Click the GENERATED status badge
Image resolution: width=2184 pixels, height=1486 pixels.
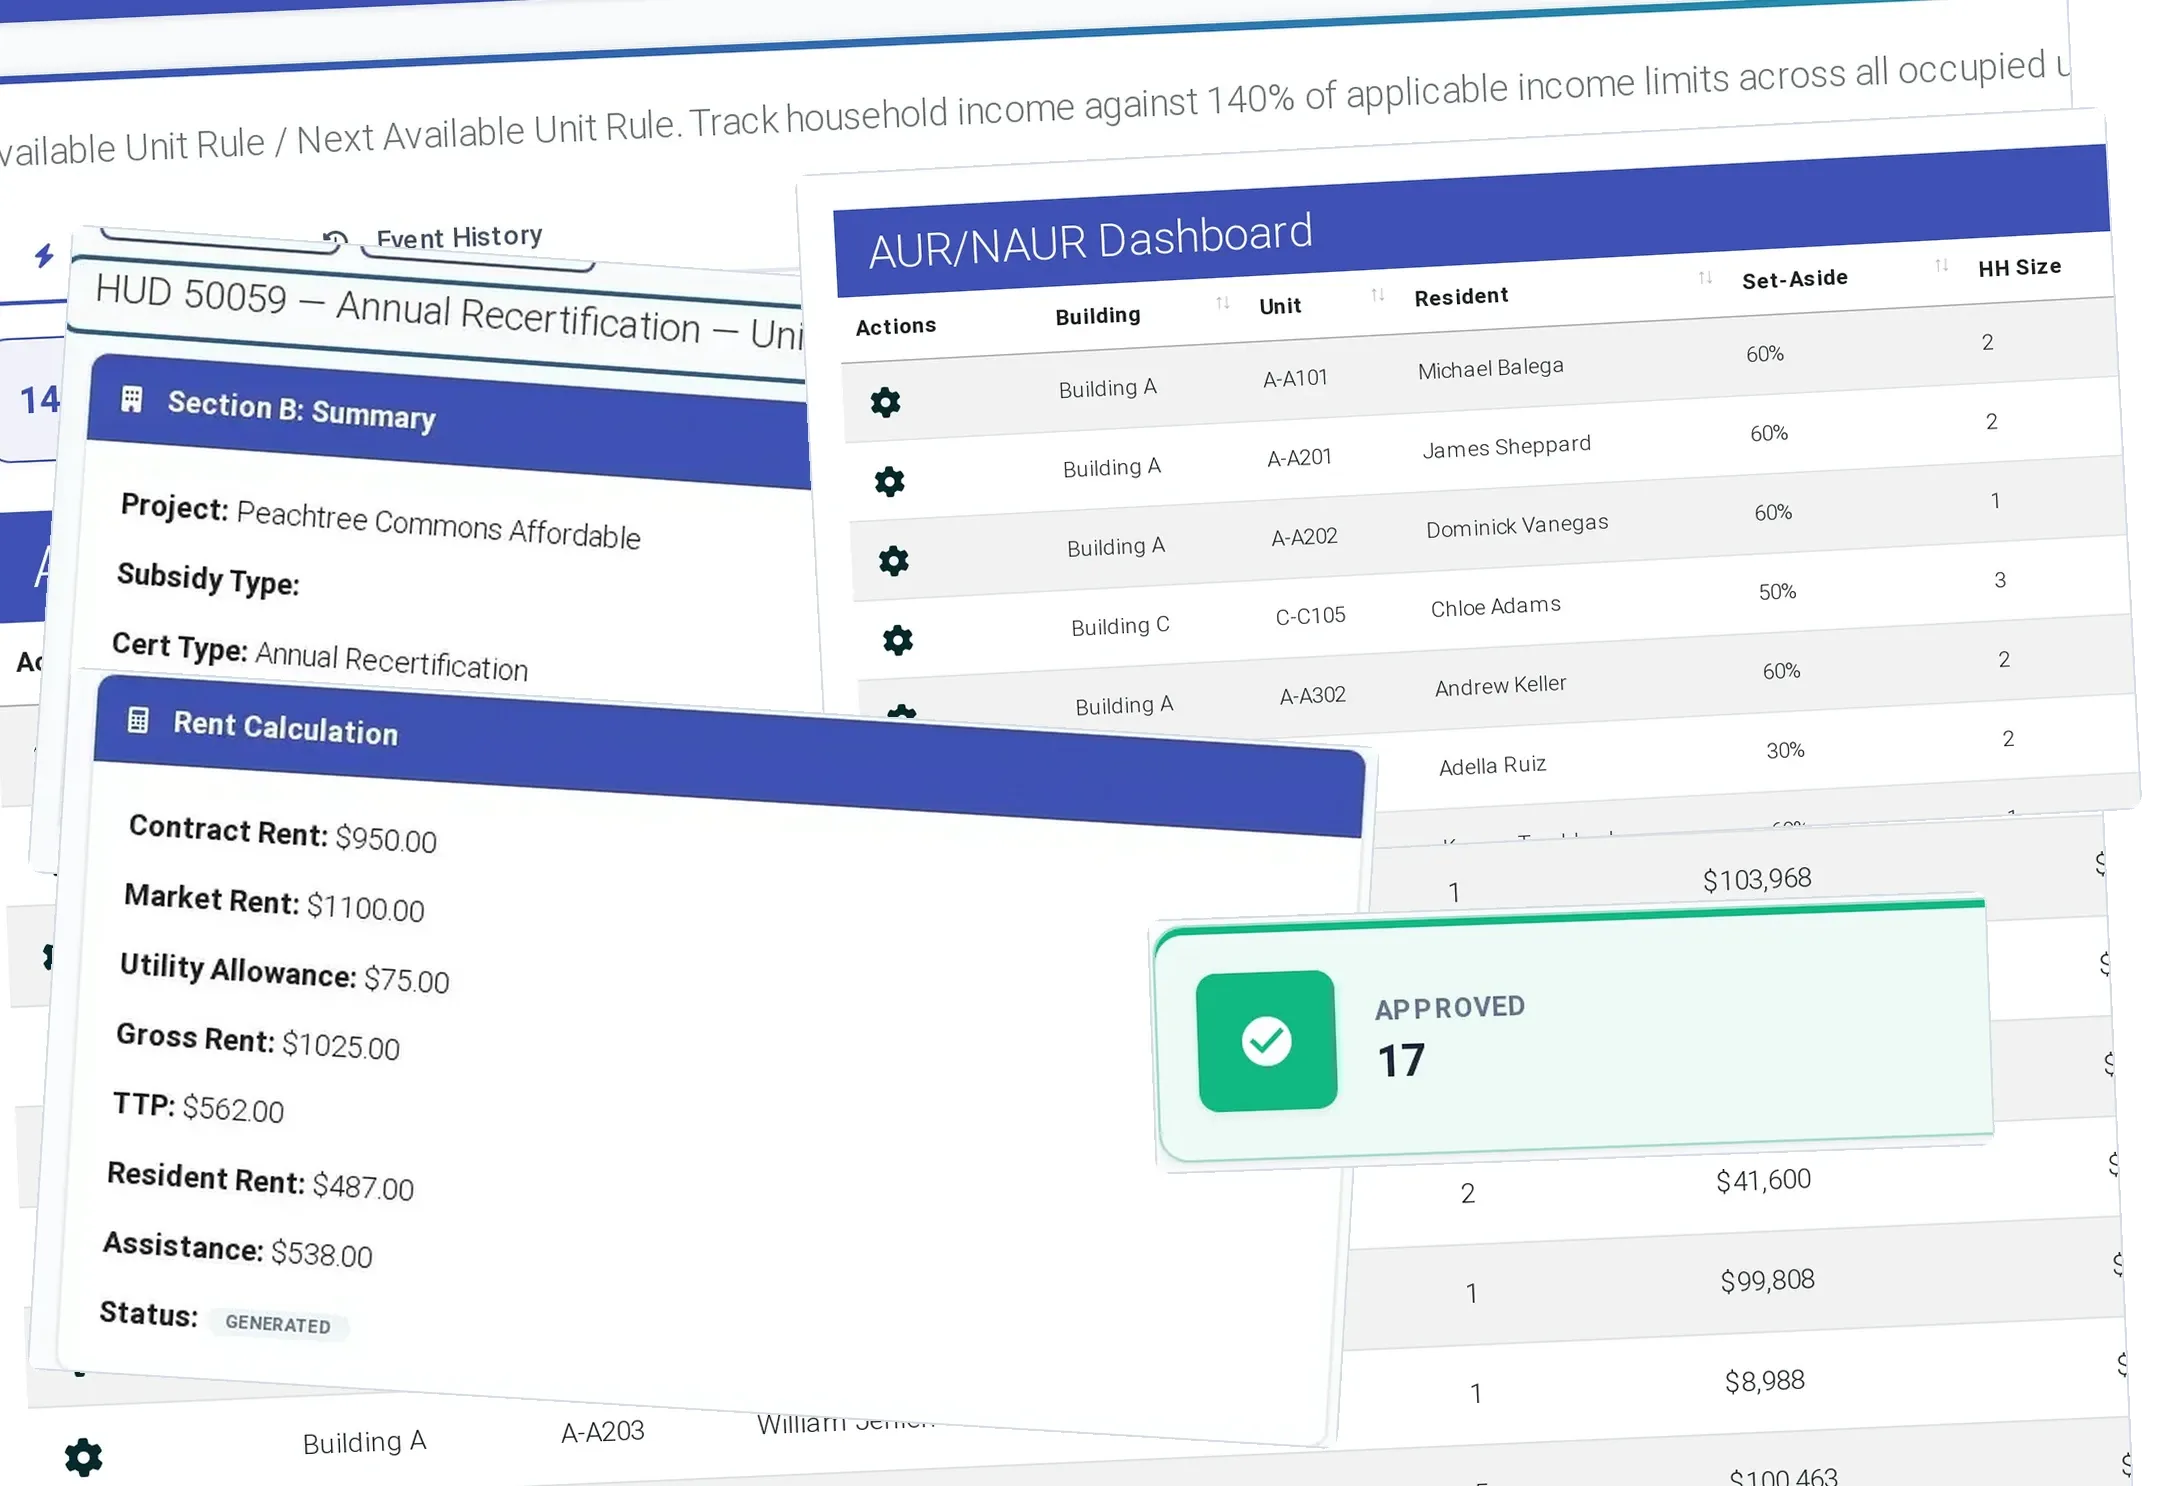278,1324
